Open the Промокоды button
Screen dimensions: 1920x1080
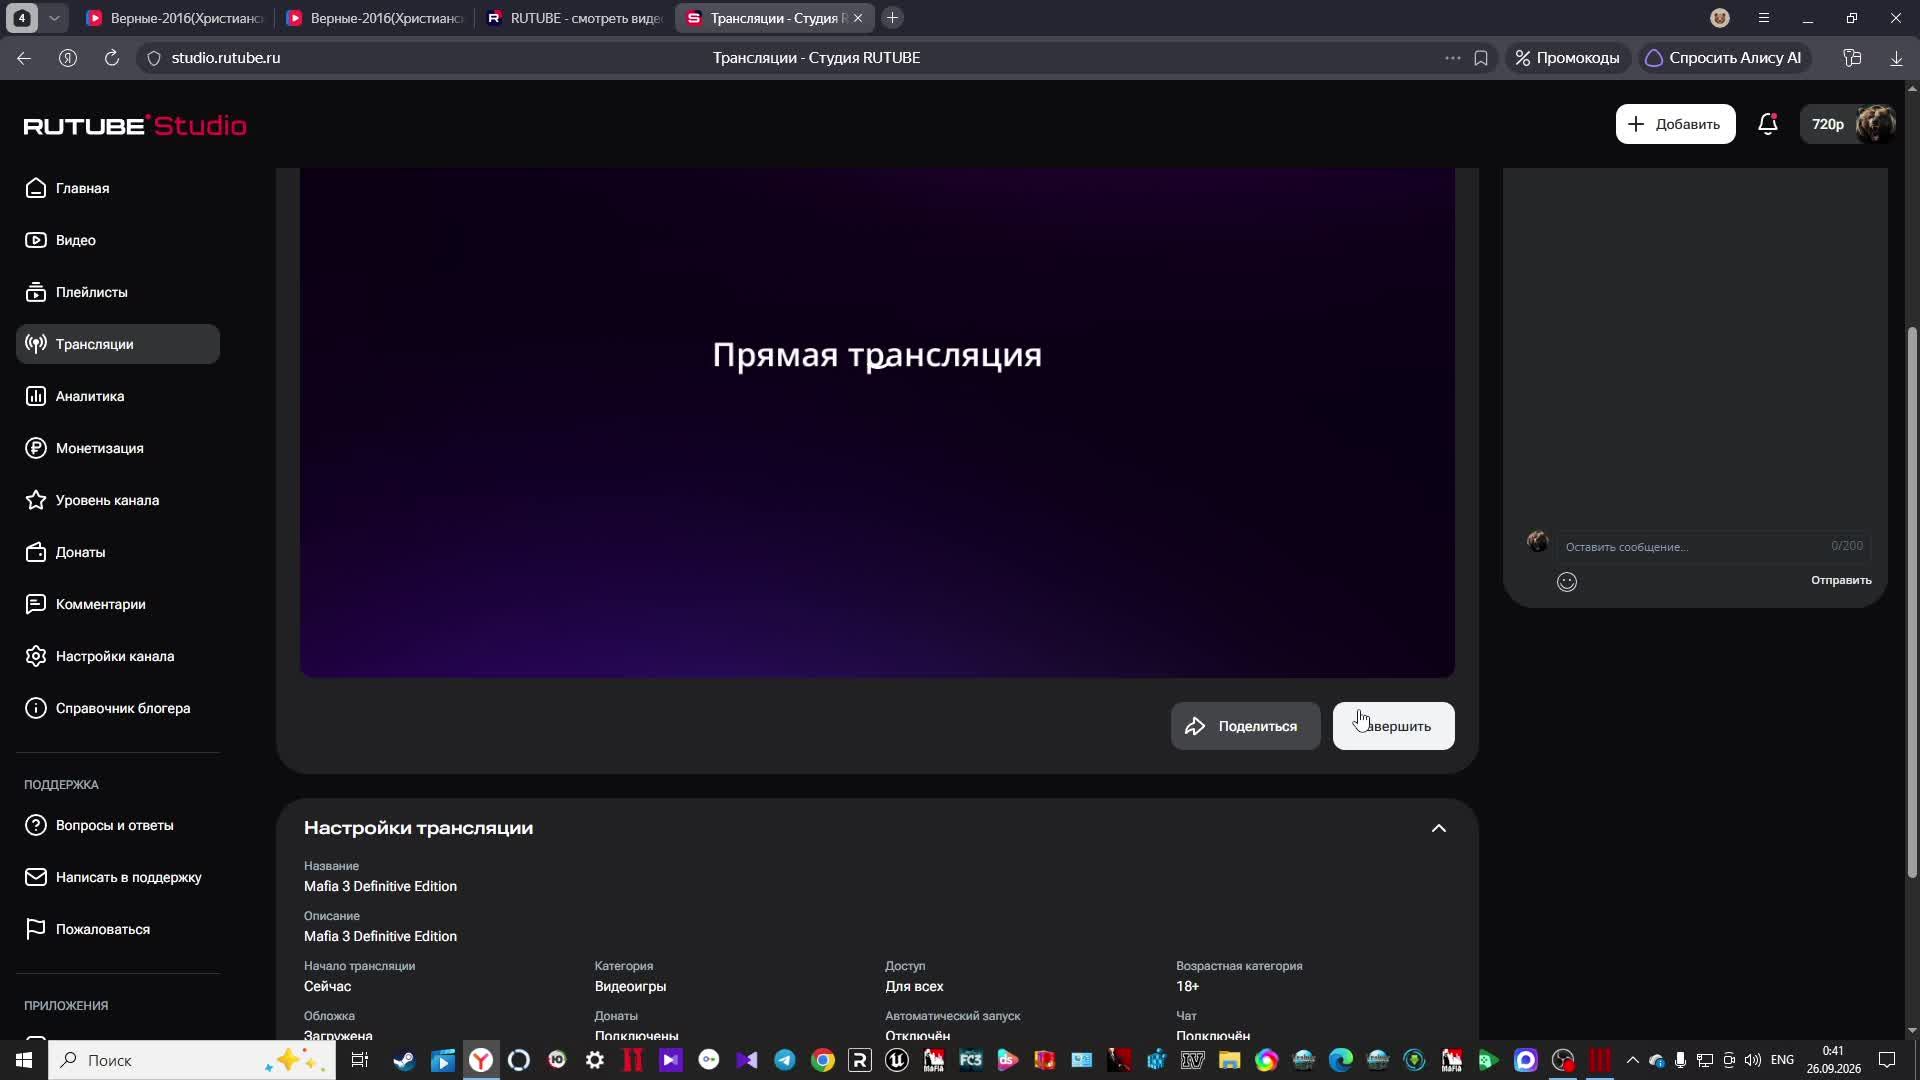click(1567, 58)
